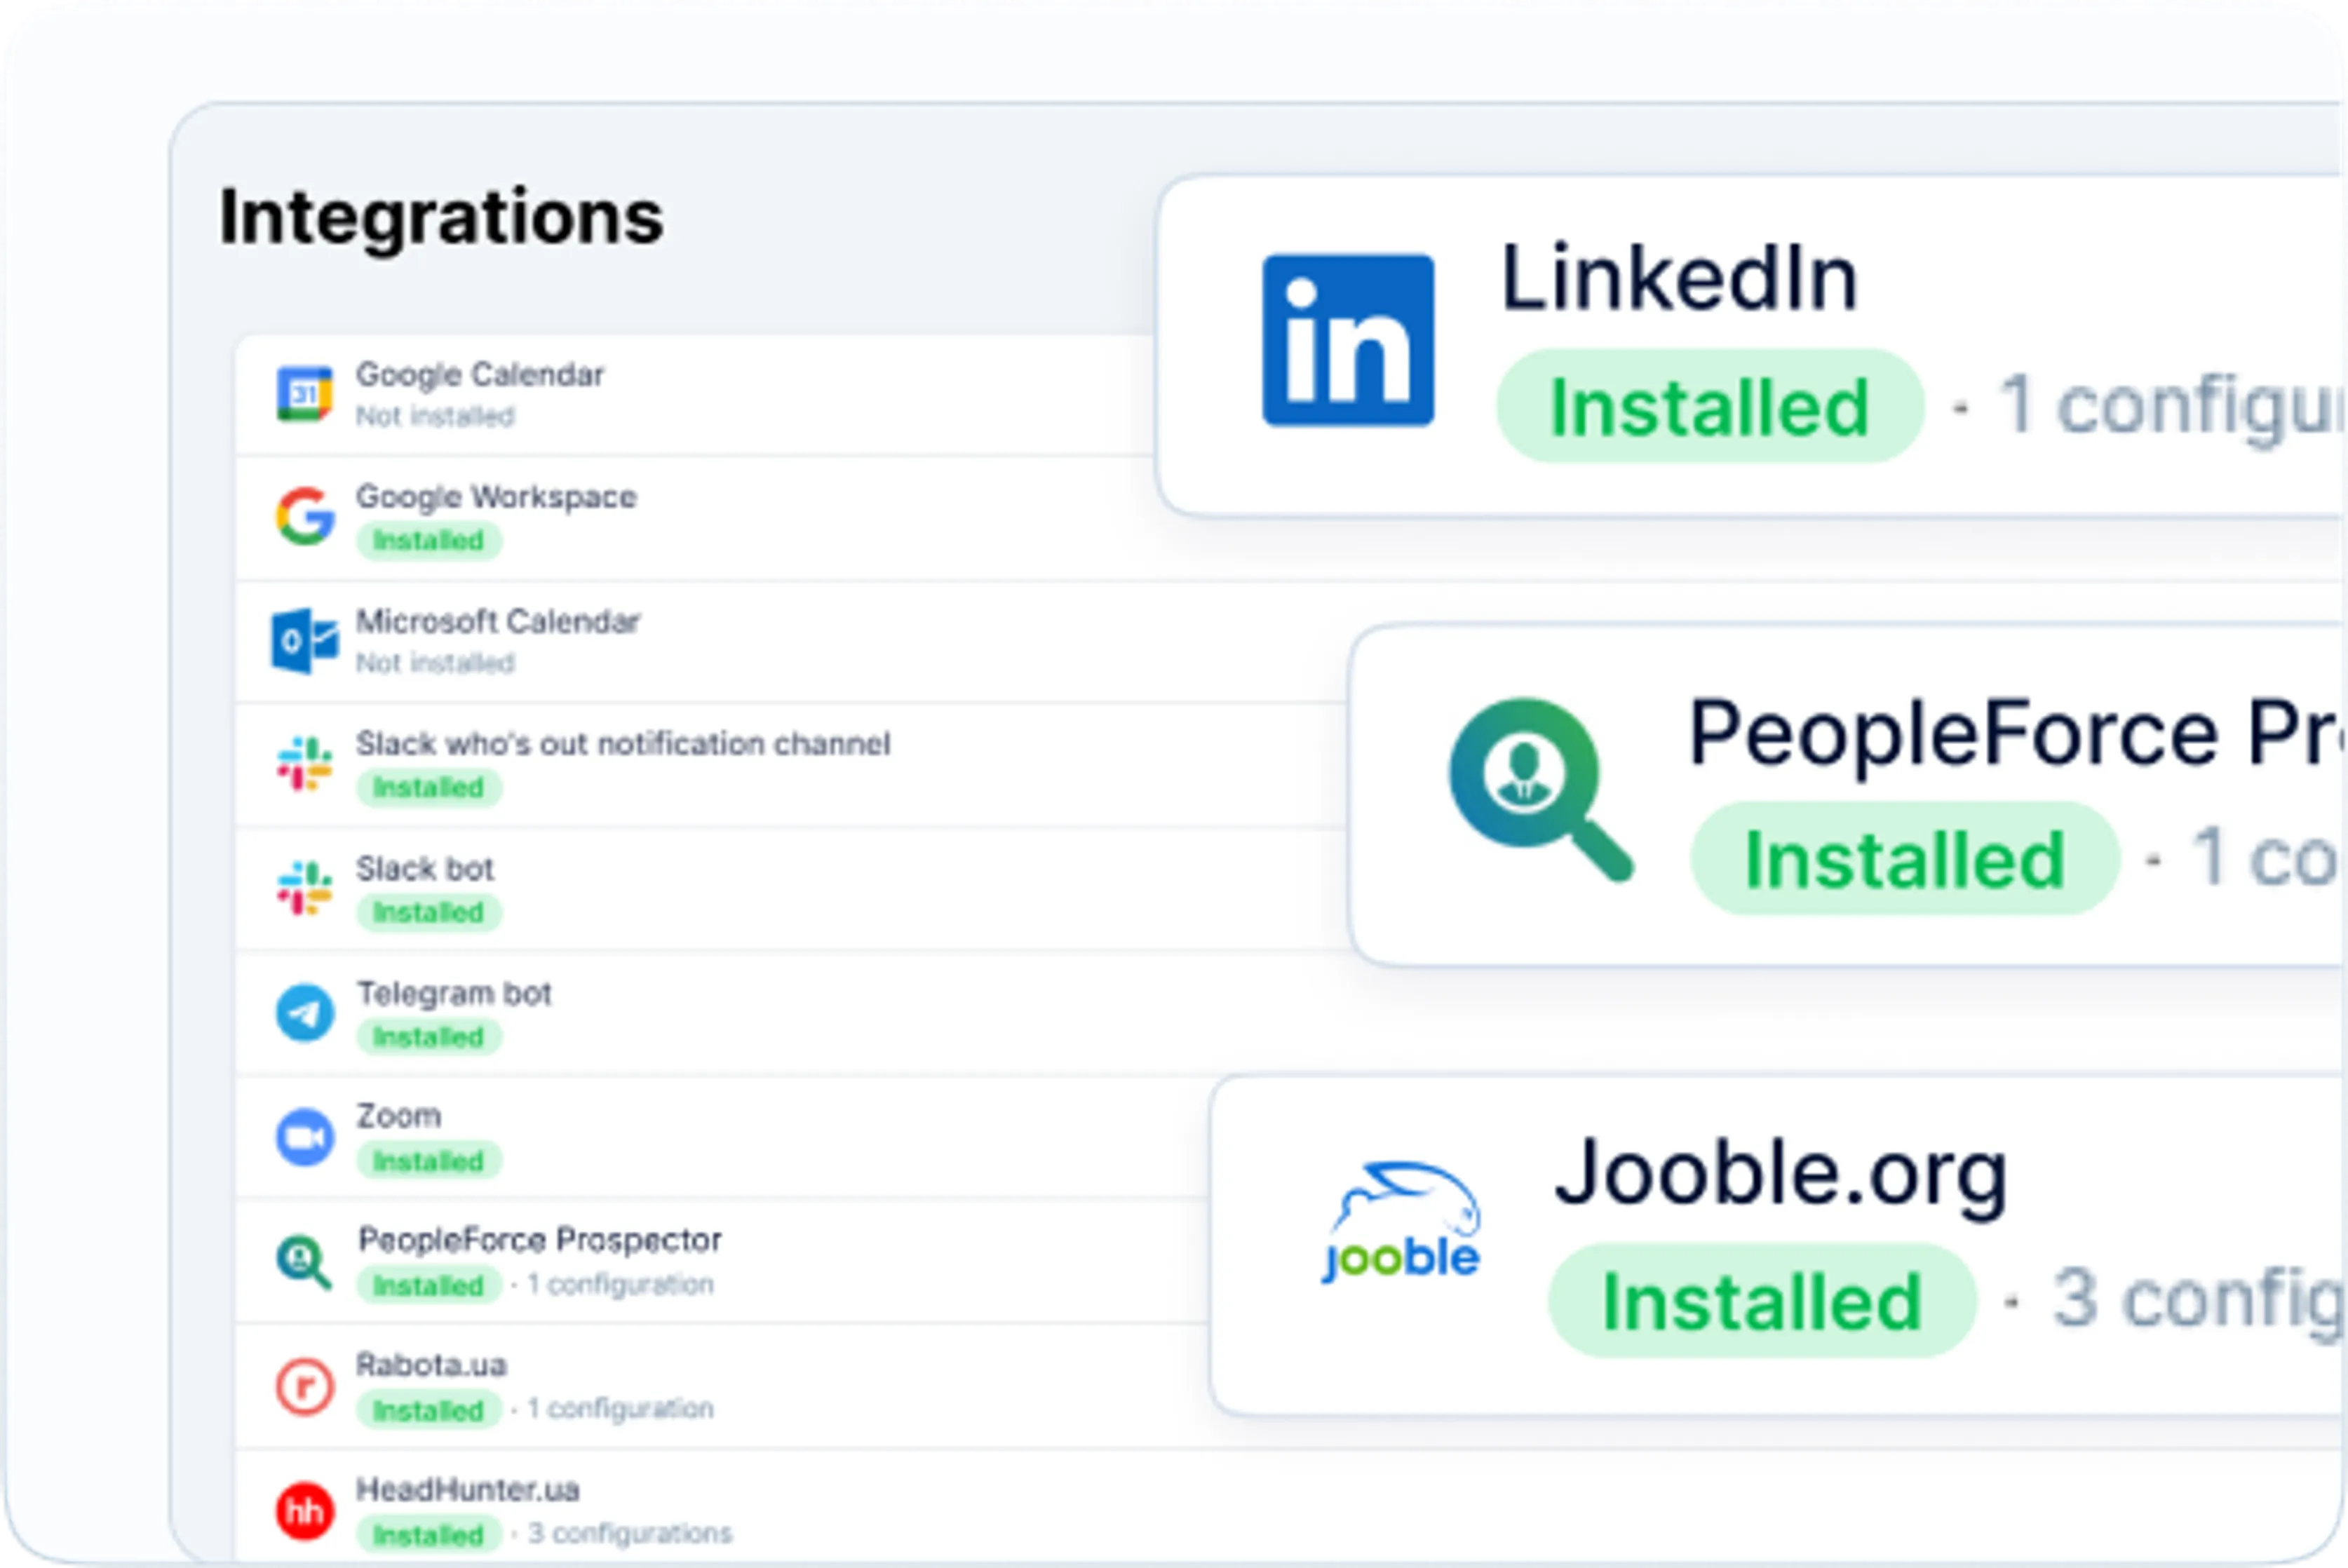Click Installed badge under Google Workspace
Image resolution: width=2348 pixels, height=1568 pixels.
point(428,541)
